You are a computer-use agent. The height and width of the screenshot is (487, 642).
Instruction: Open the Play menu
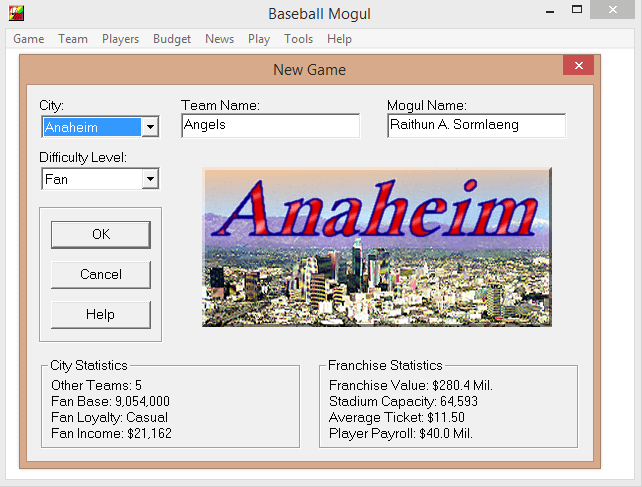tap(259, 39)
